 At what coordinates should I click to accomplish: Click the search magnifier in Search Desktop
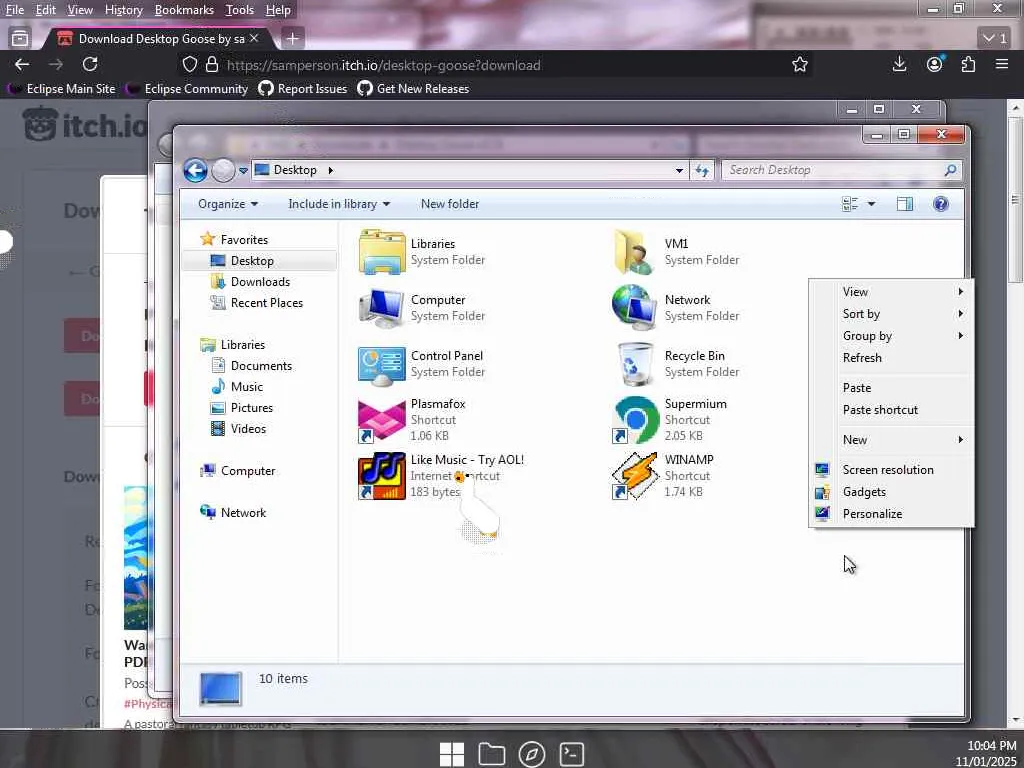[x=950, y=170]
